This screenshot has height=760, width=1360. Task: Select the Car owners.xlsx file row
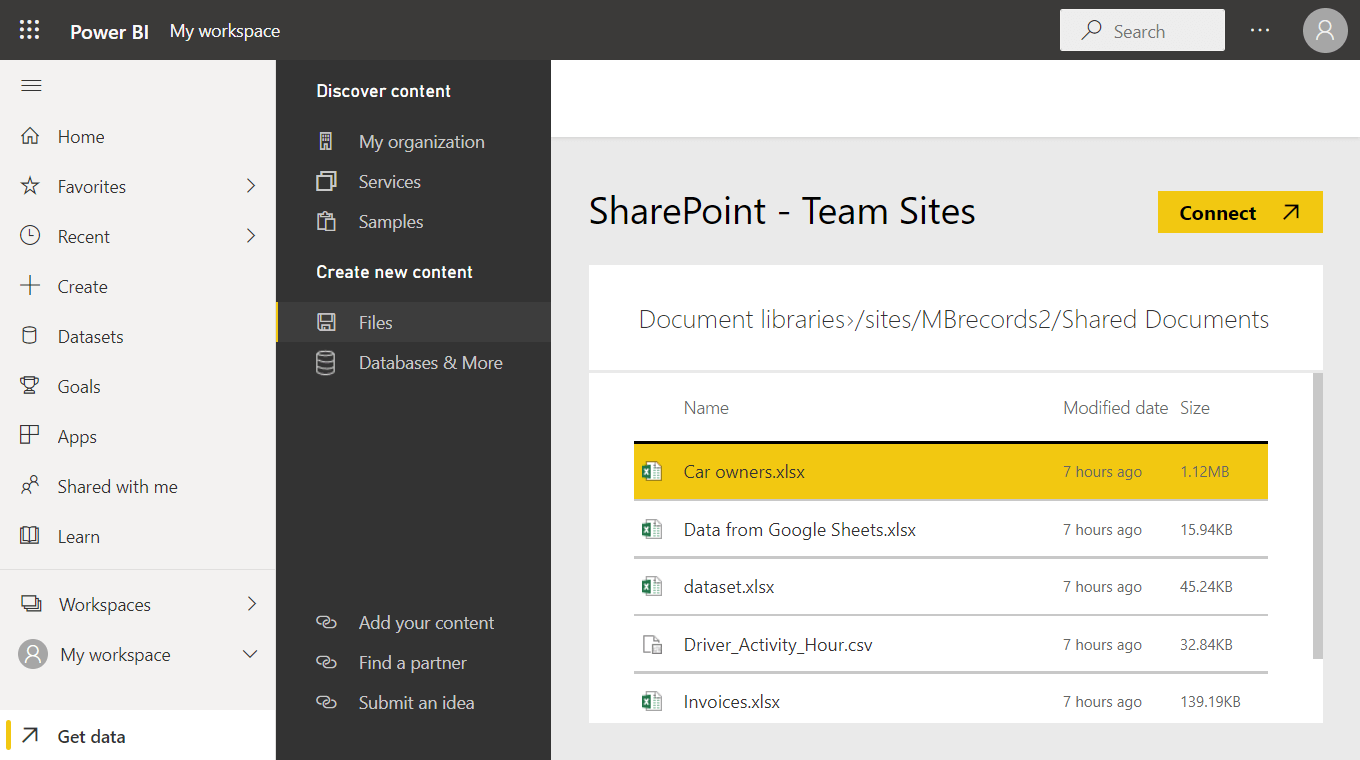click(951, 471)
